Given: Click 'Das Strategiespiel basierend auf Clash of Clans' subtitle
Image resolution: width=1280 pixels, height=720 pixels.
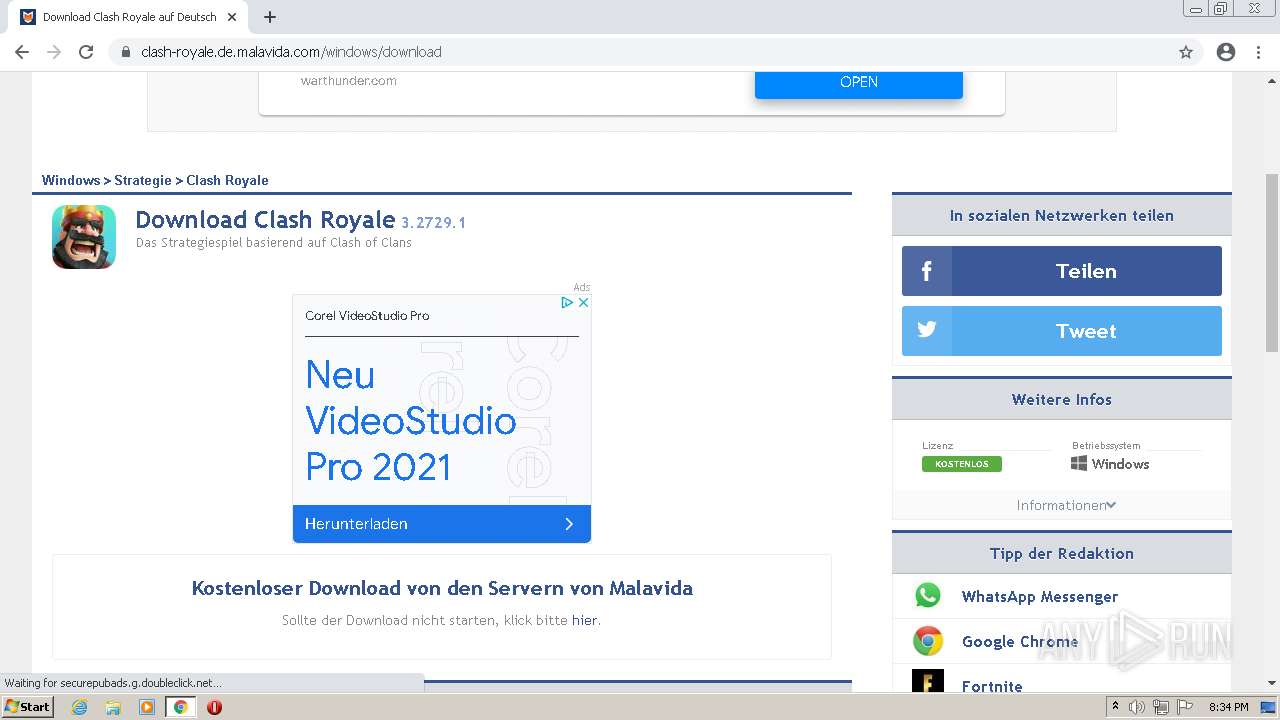Looking at the screenshot, I should point(274,242).
